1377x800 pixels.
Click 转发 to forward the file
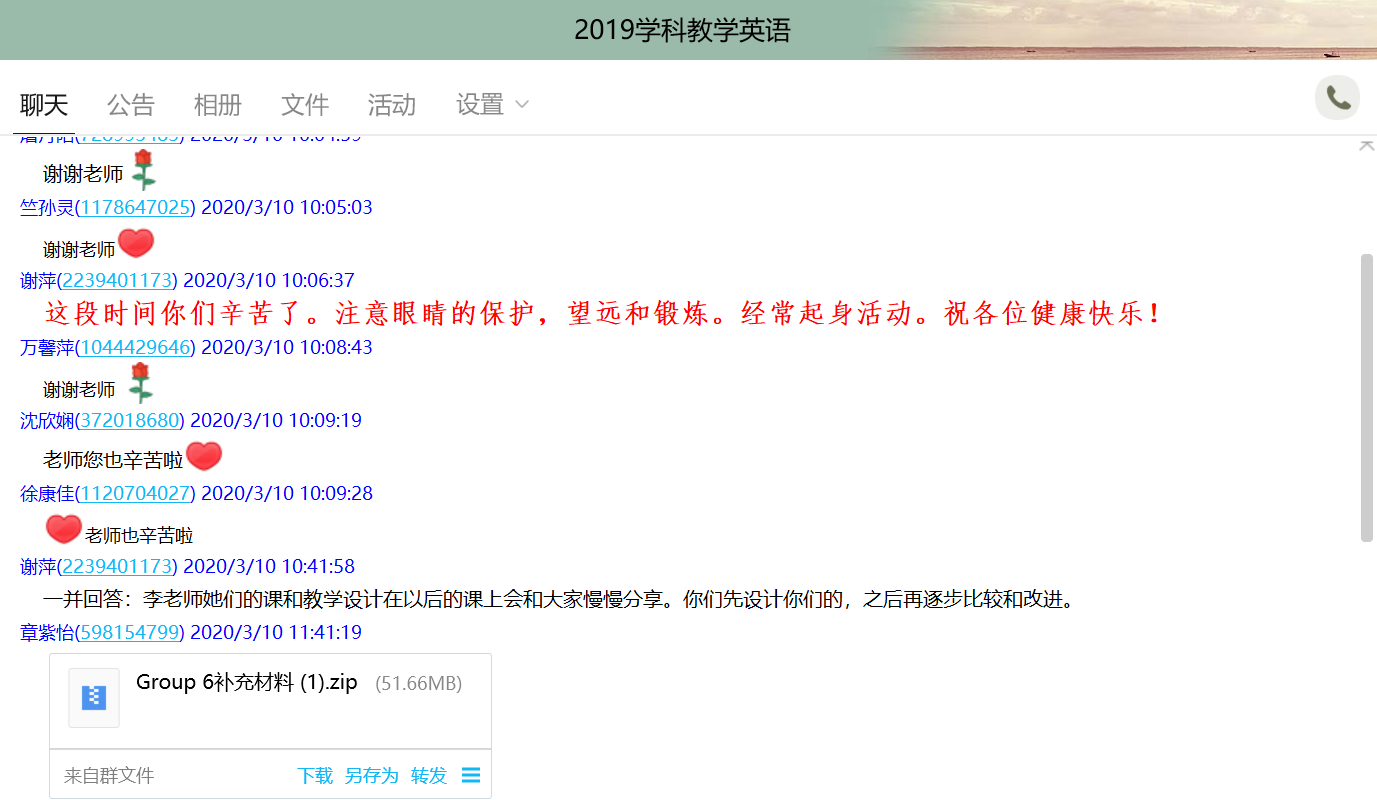click(x=429, y=775)
